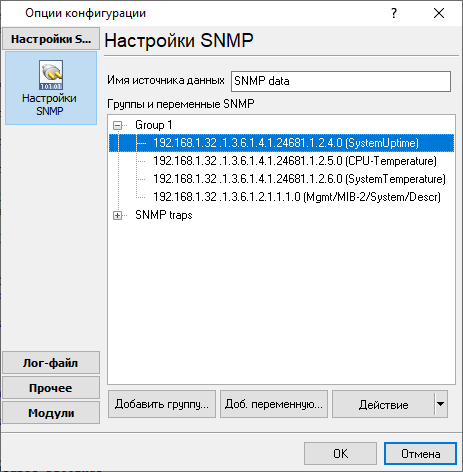Select the SystemUptime variable entry
This screenshot has width=463, height=472.
pos(286,143)
